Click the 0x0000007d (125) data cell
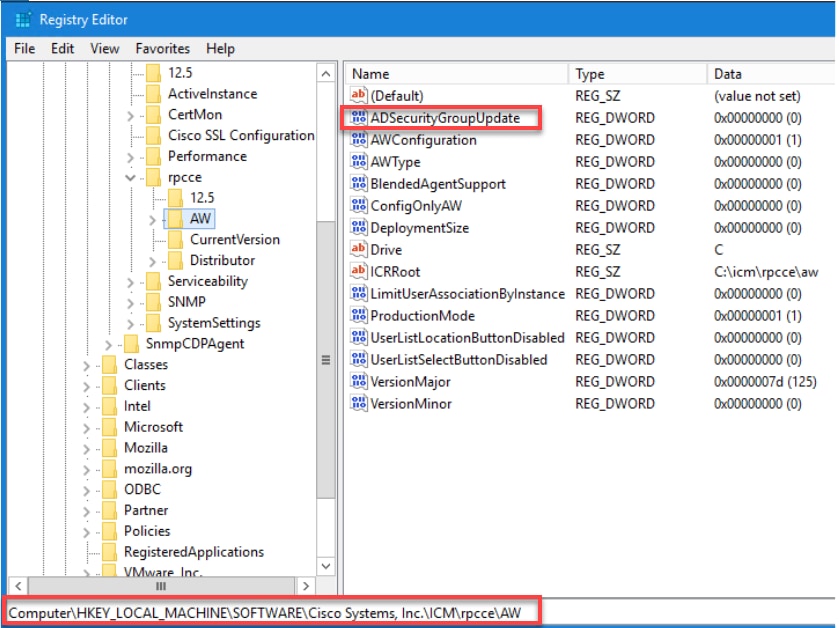 click(x=765, y=381)
